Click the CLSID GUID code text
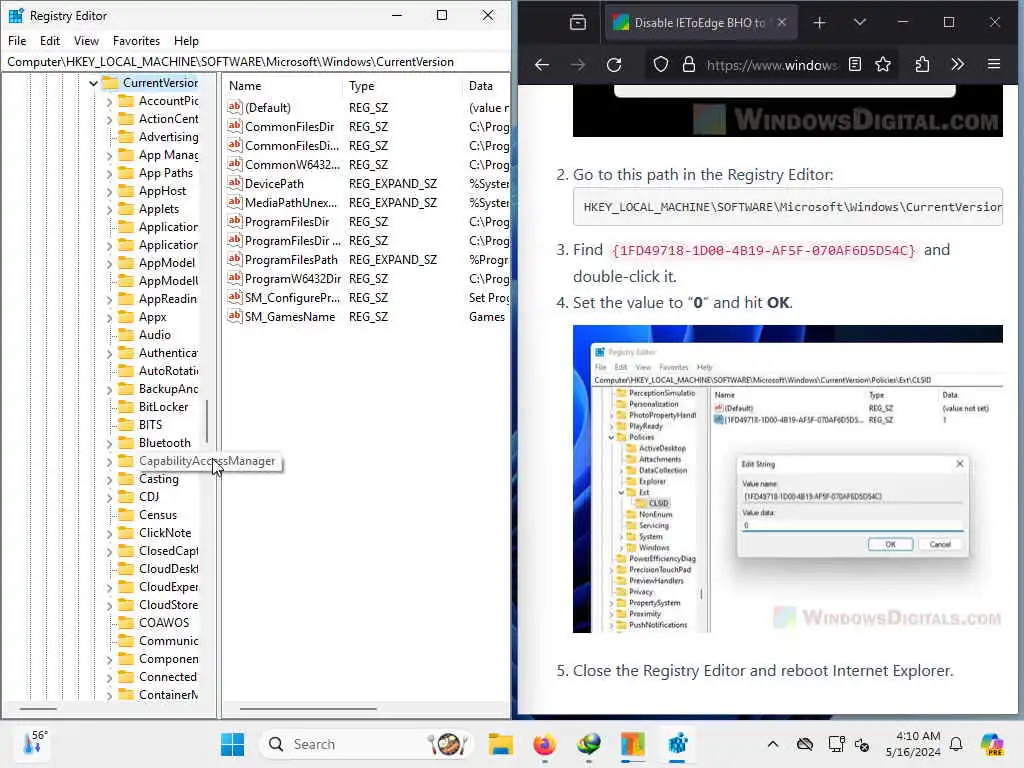The height and width of the screenshot is (768, 1024). (764, 251)
